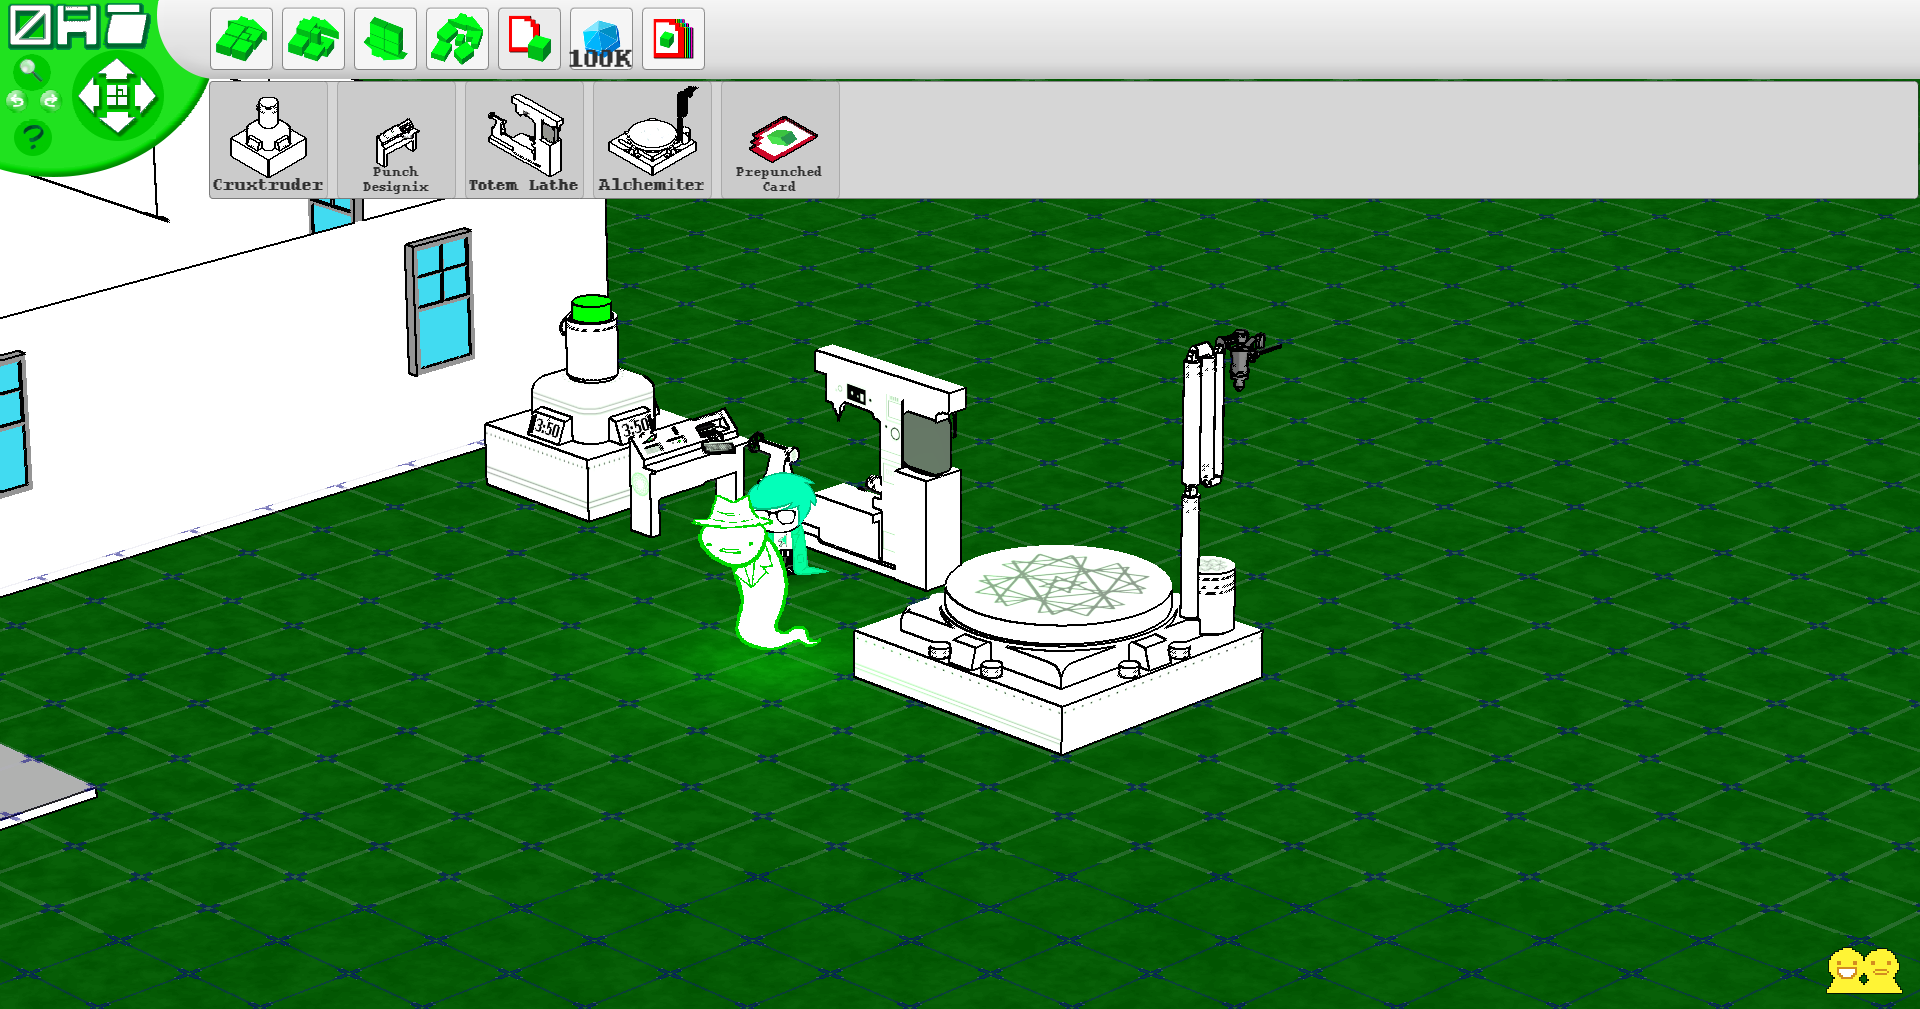1920x1009 pixels.
Task: Click the save floppy disk icon
Action: tap(78, 26)
